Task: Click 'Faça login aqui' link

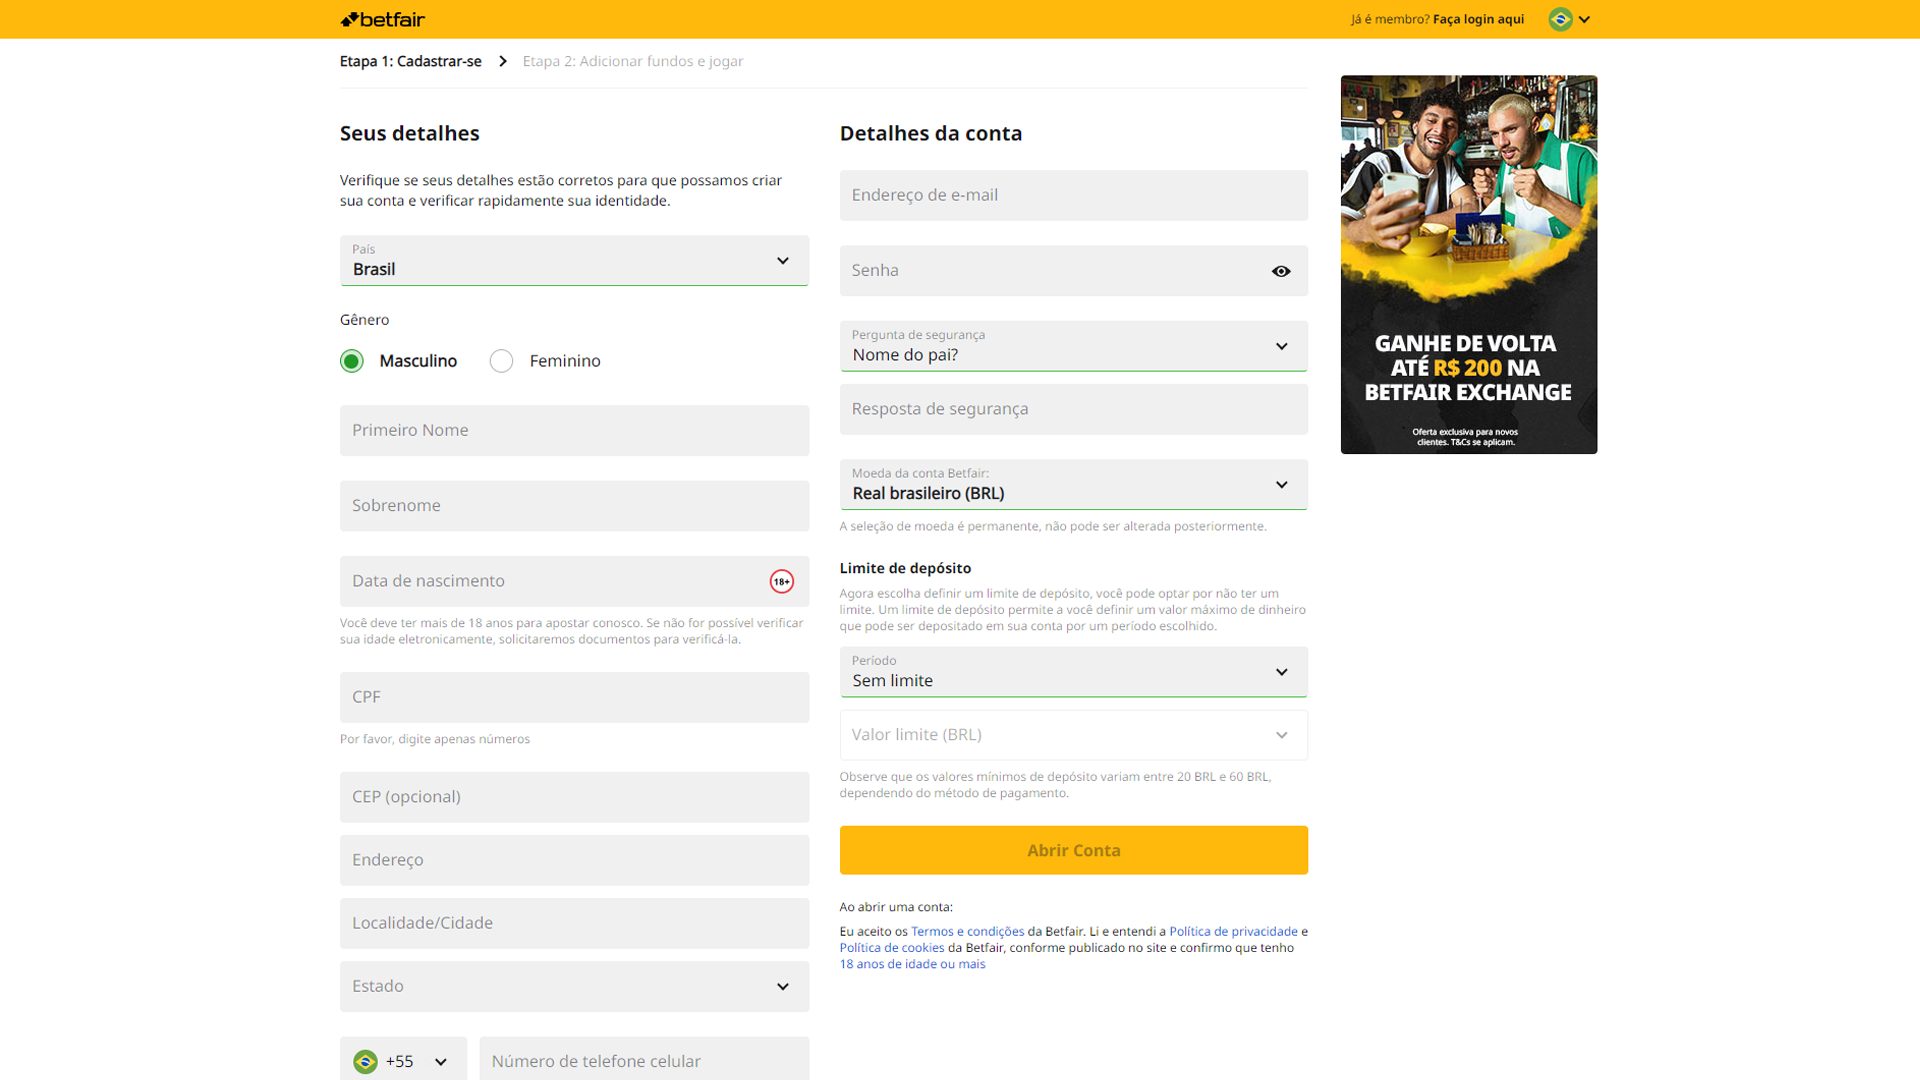Action: (1478, 19)
